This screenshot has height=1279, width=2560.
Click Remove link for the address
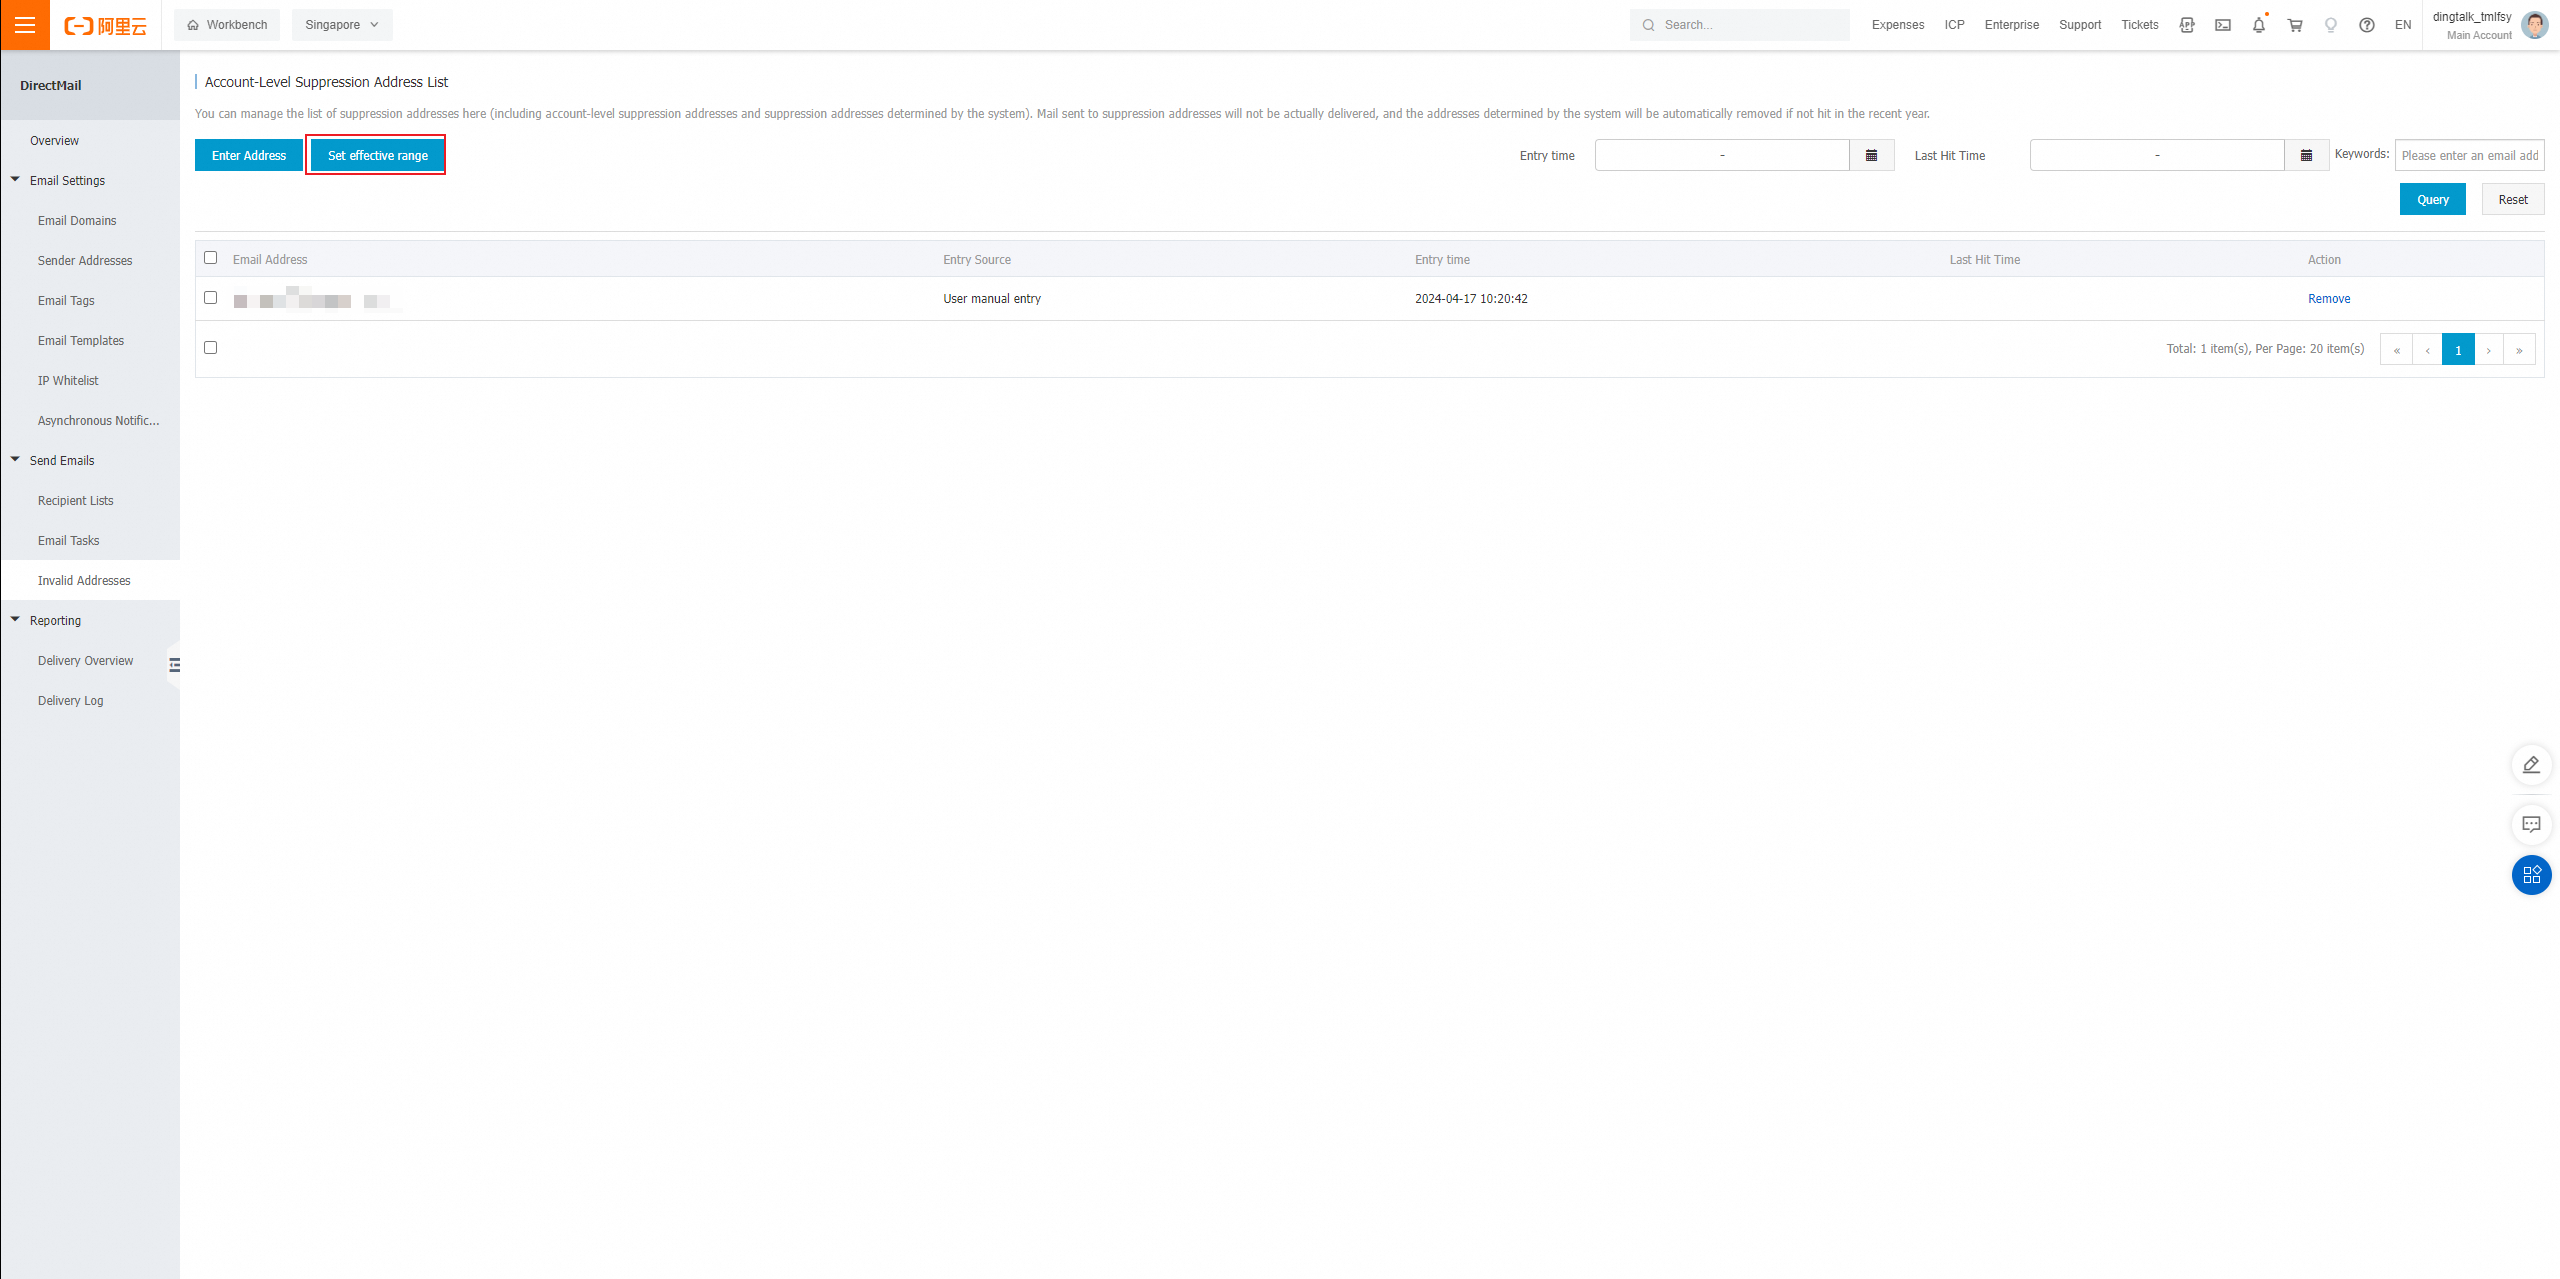point(2328,299)
